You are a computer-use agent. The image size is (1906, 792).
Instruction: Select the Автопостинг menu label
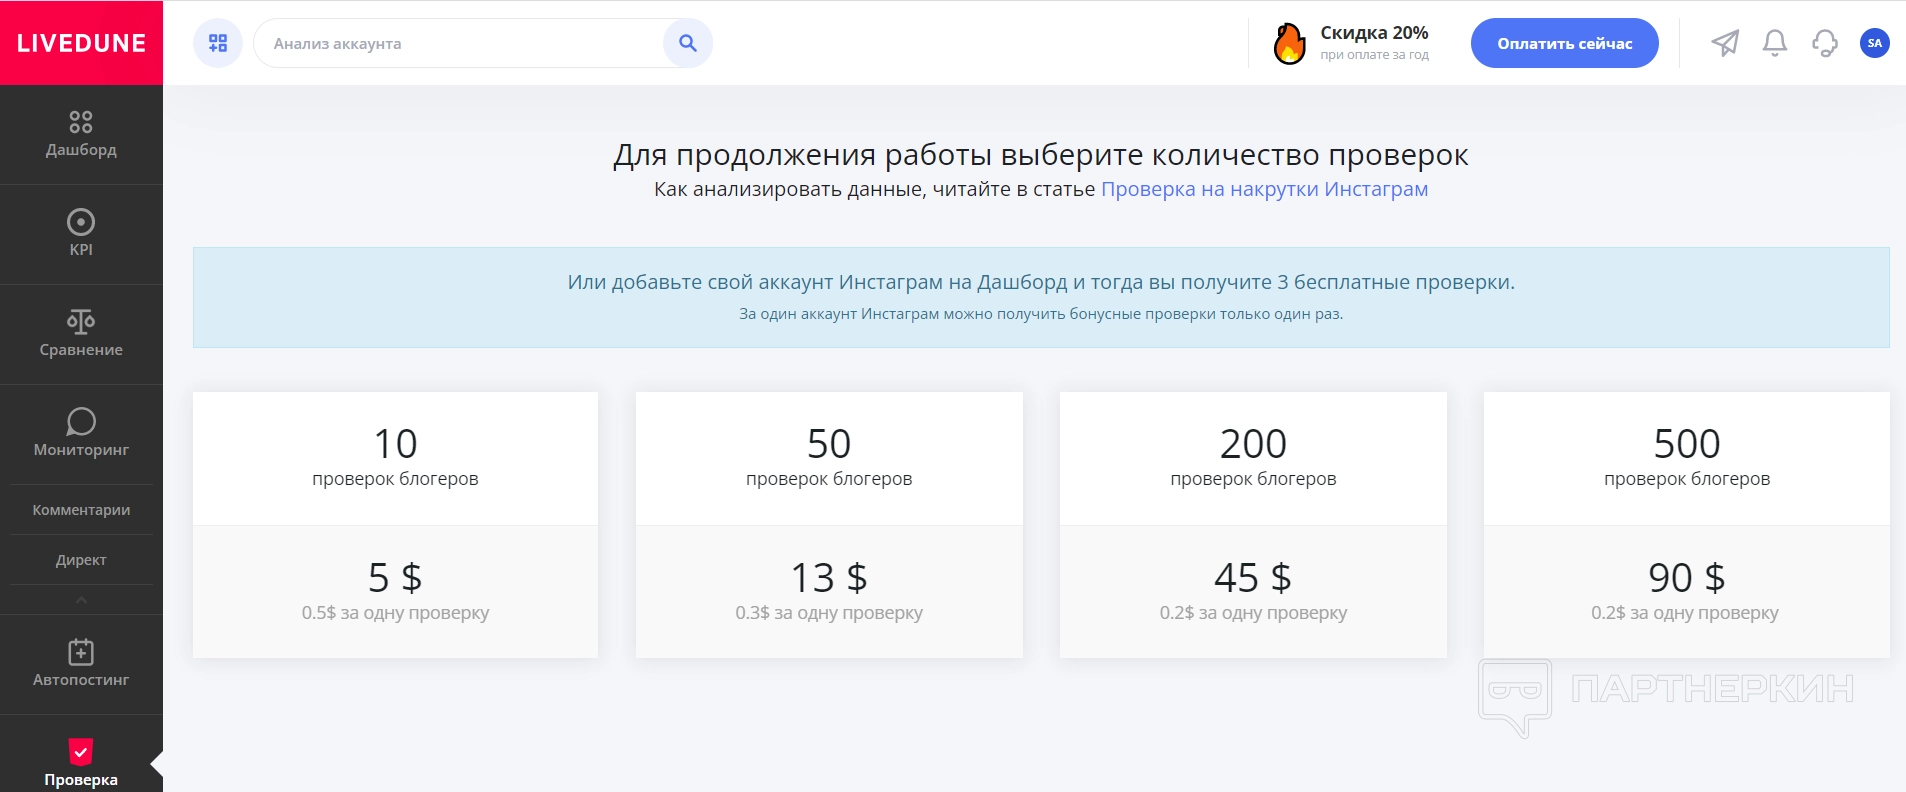click(x=81, y=680)
